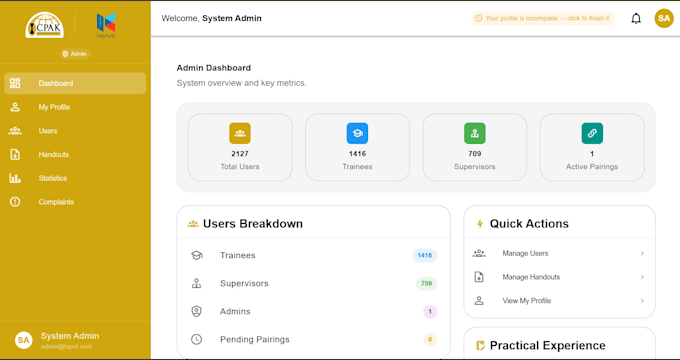Click the blue Trainees graduation cap icon
Screen dimensions: 680x360
[x=357, y=133]
